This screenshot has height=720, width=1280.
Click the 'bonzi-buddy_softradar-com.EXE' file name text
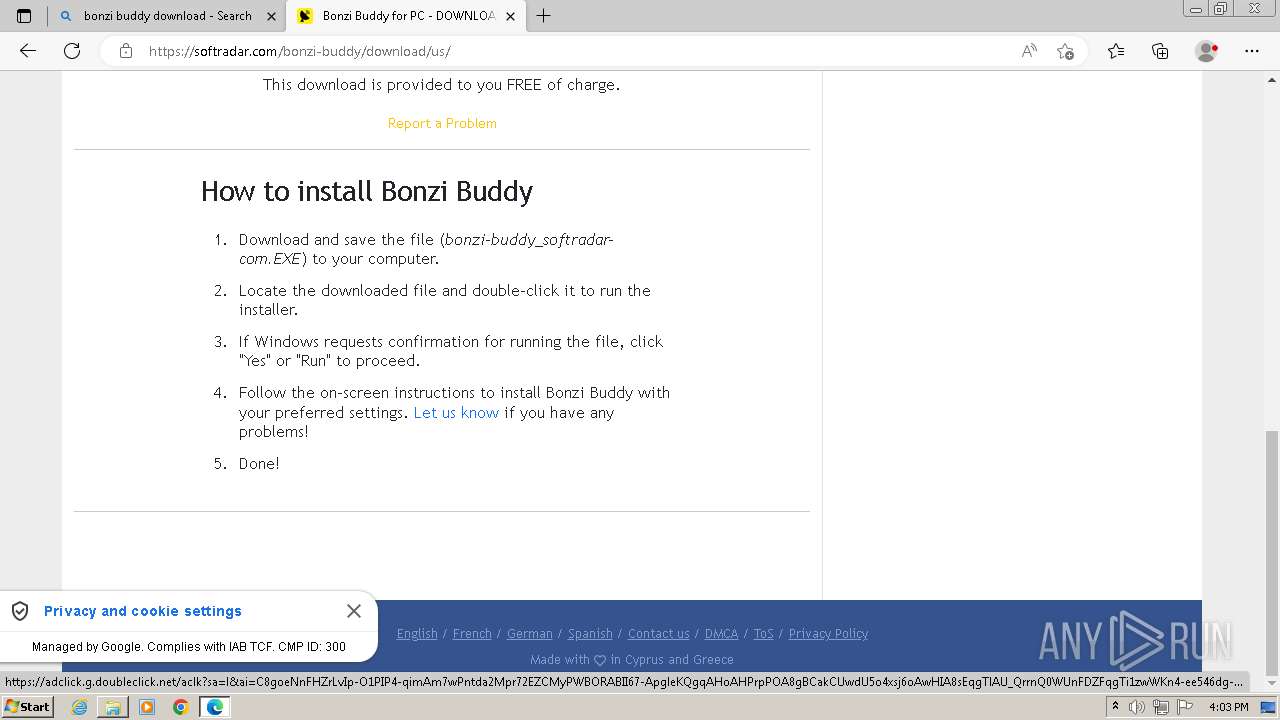pos(426,249)
